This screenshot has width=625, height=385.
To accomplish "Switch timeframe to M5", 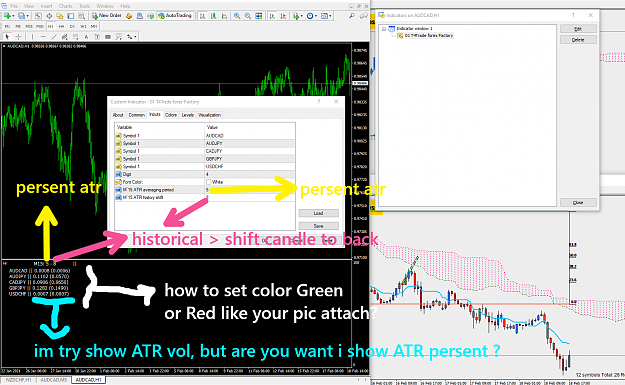I will 18,26.
